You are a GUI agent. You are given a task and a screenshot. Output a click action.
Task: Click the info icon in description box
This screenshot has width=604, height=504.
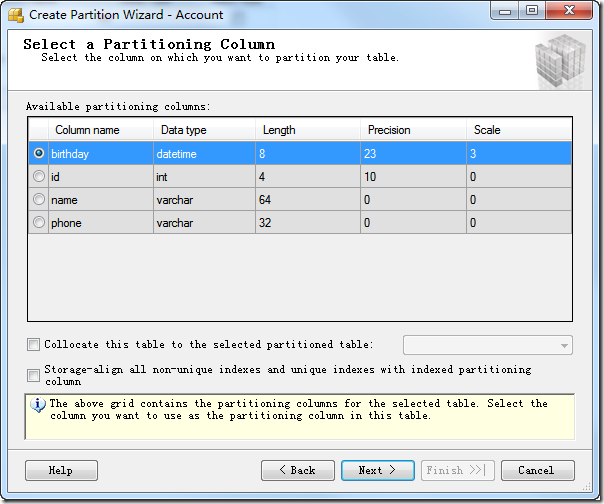click(39, 406)
